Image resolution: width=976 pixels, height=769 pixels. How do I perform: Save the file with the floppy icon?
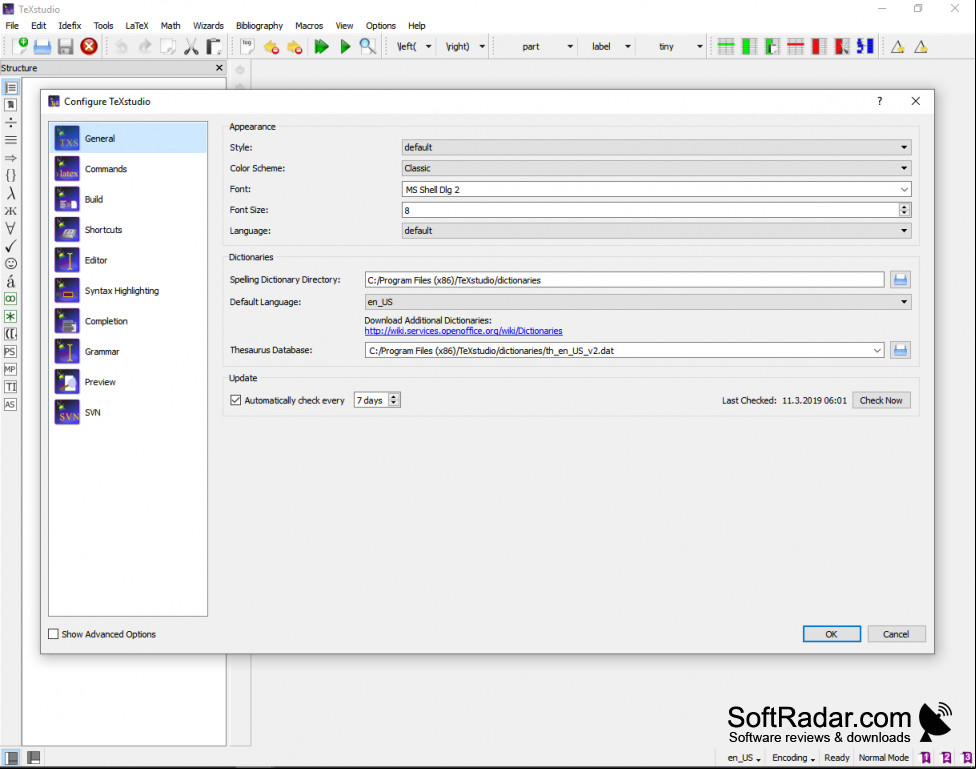(65, 46)
